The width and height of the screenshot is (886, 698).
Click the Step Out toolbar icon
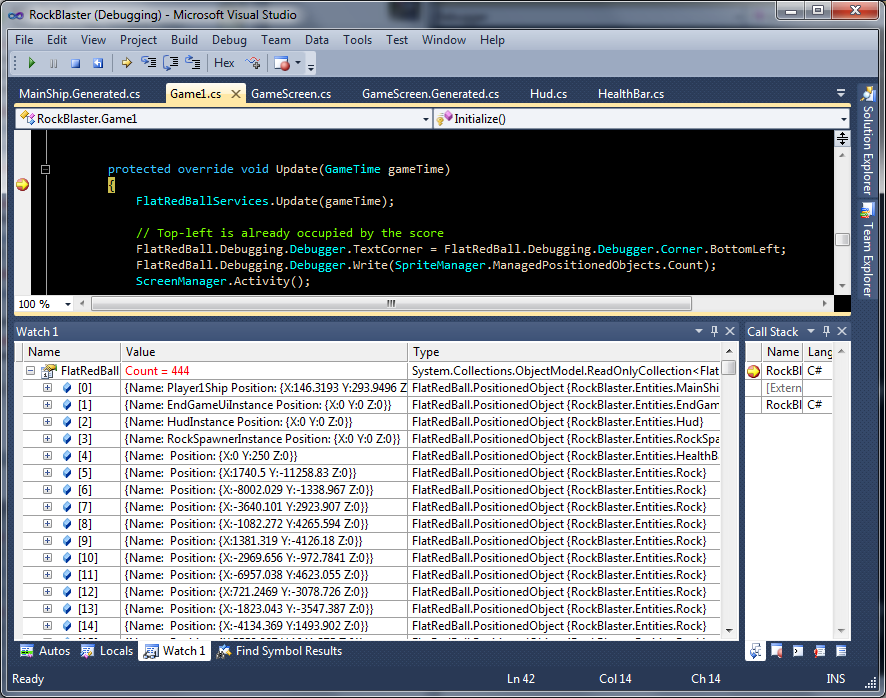click(x=193, y=63)
